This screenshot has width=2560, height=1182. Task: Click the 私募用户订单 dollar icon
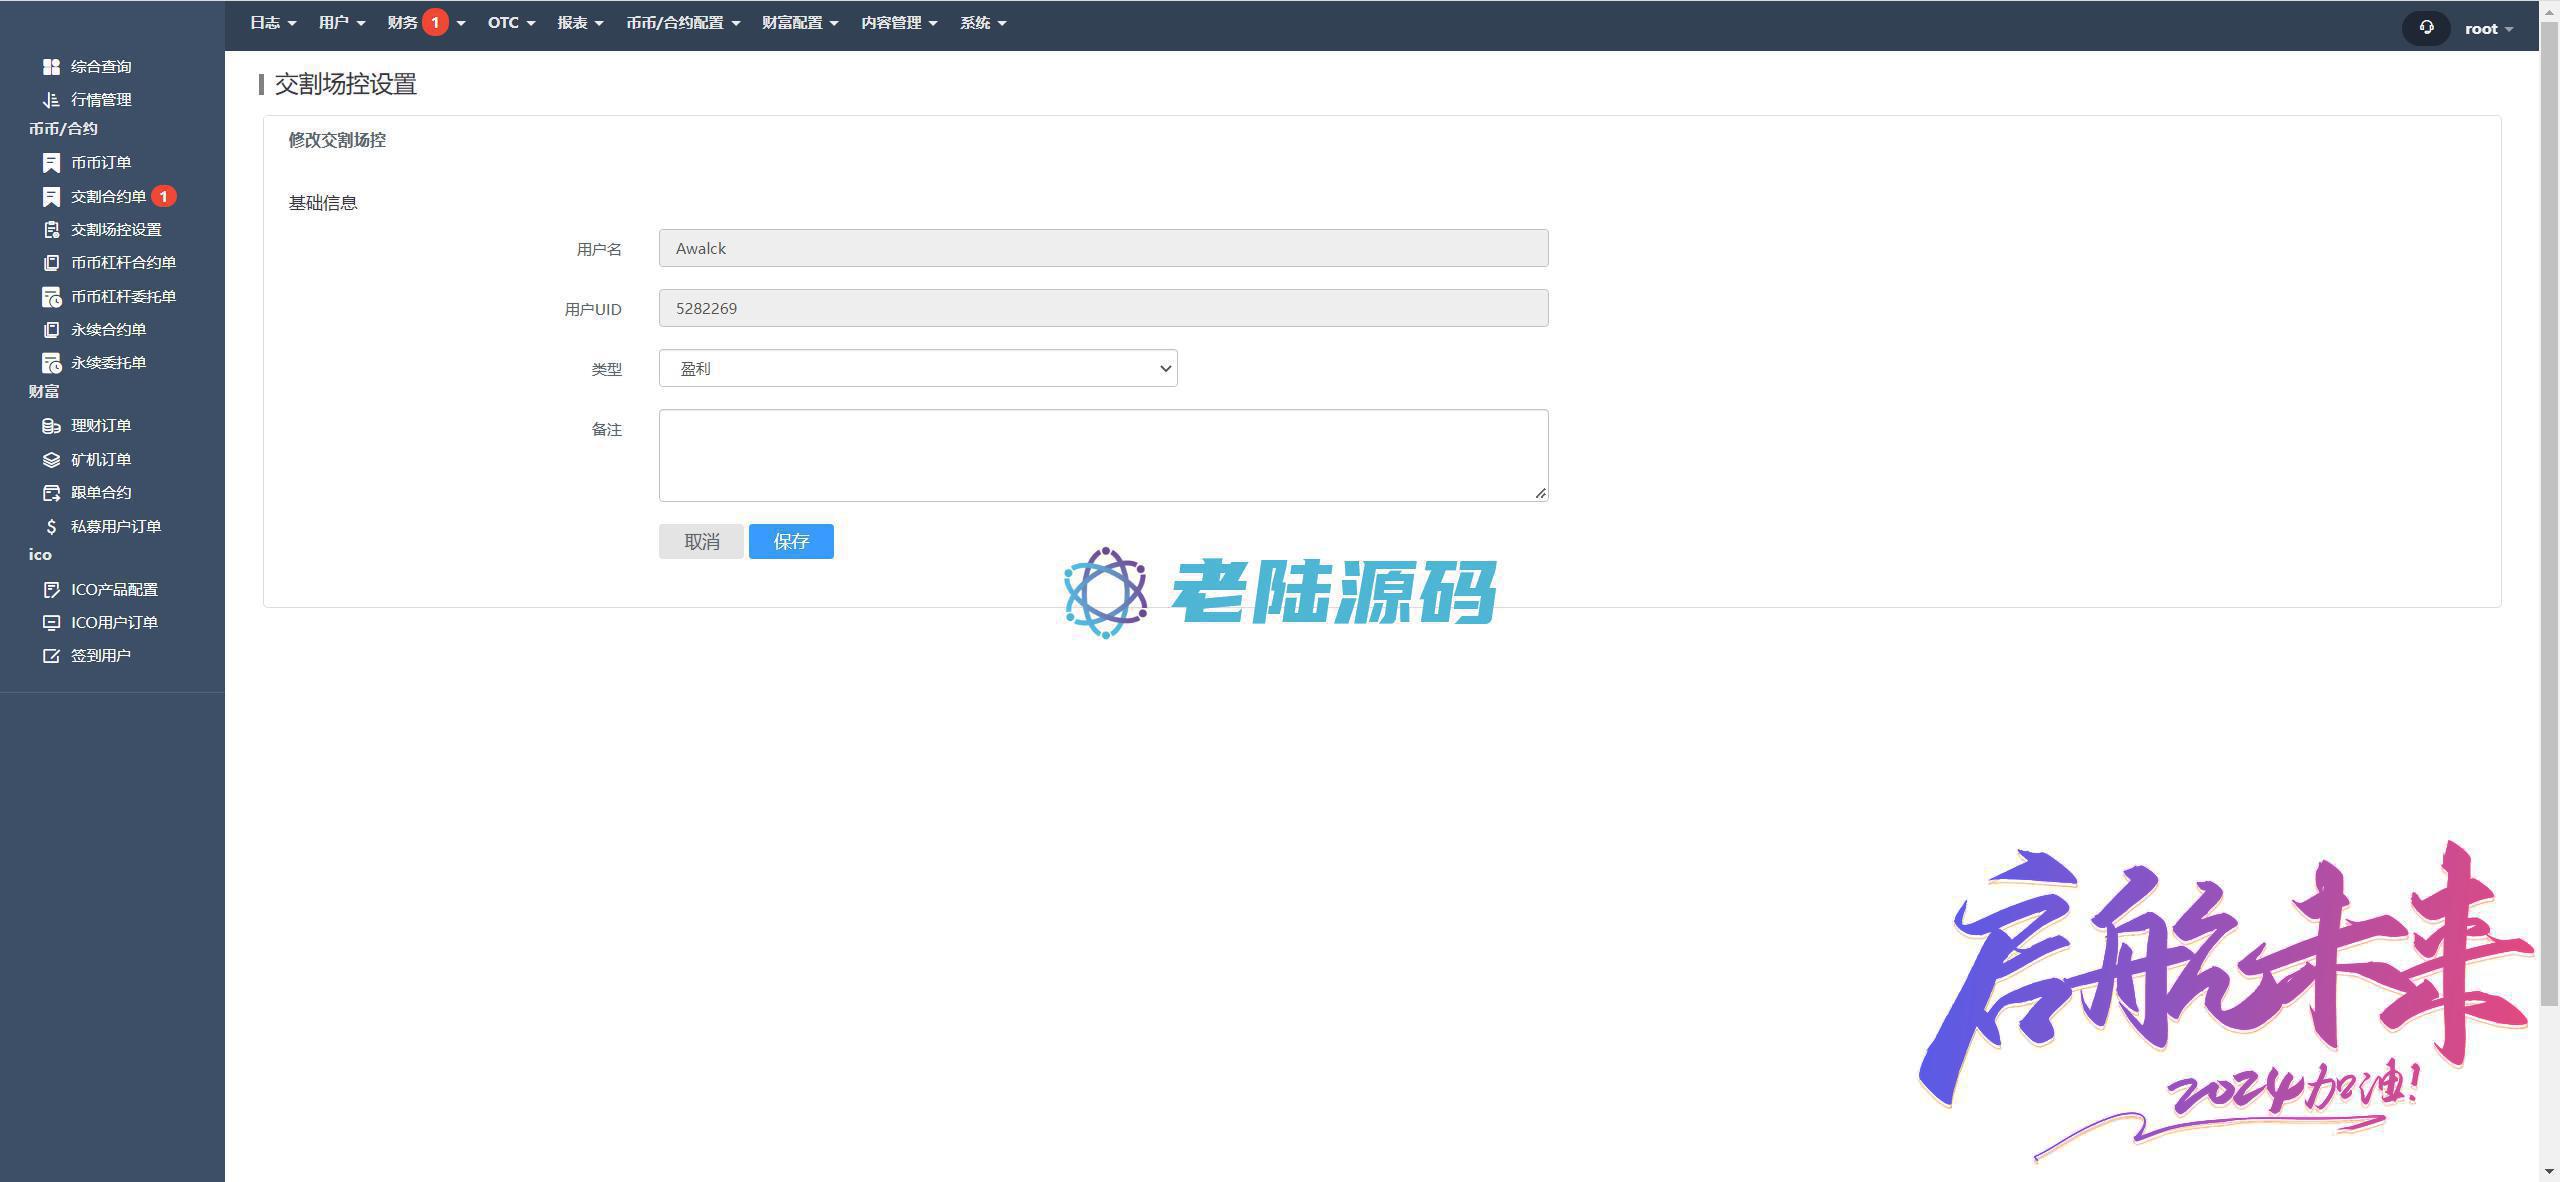click(51, 526)
